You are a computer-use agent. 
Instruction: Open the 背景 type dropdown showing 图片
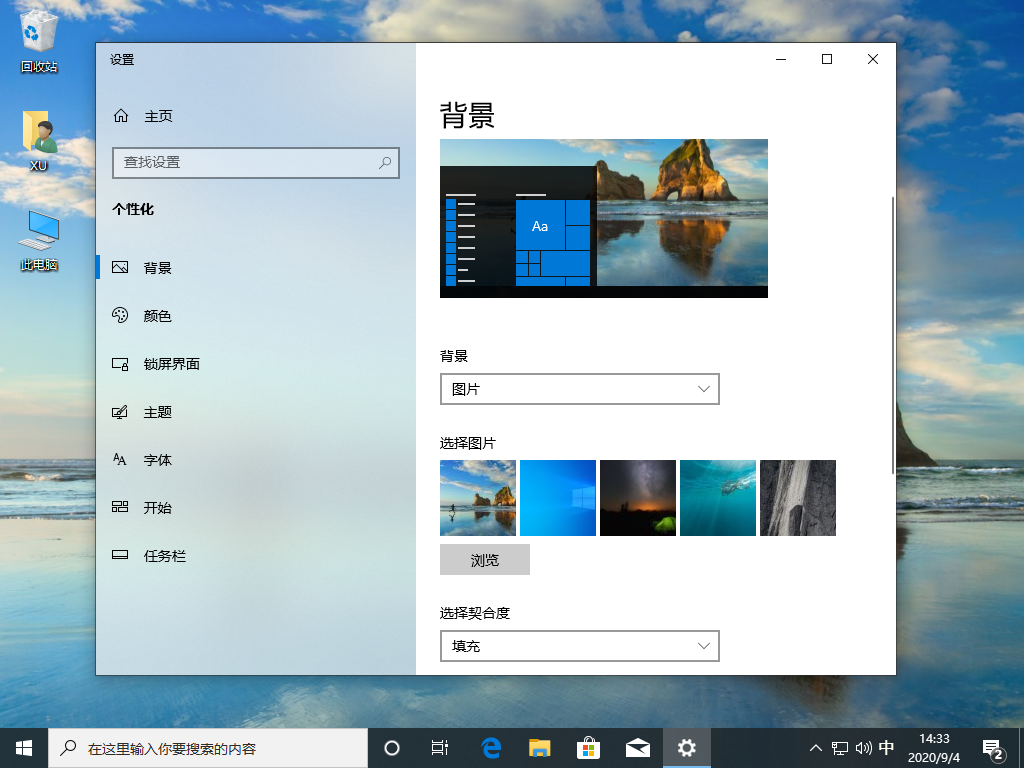(580, 389)
